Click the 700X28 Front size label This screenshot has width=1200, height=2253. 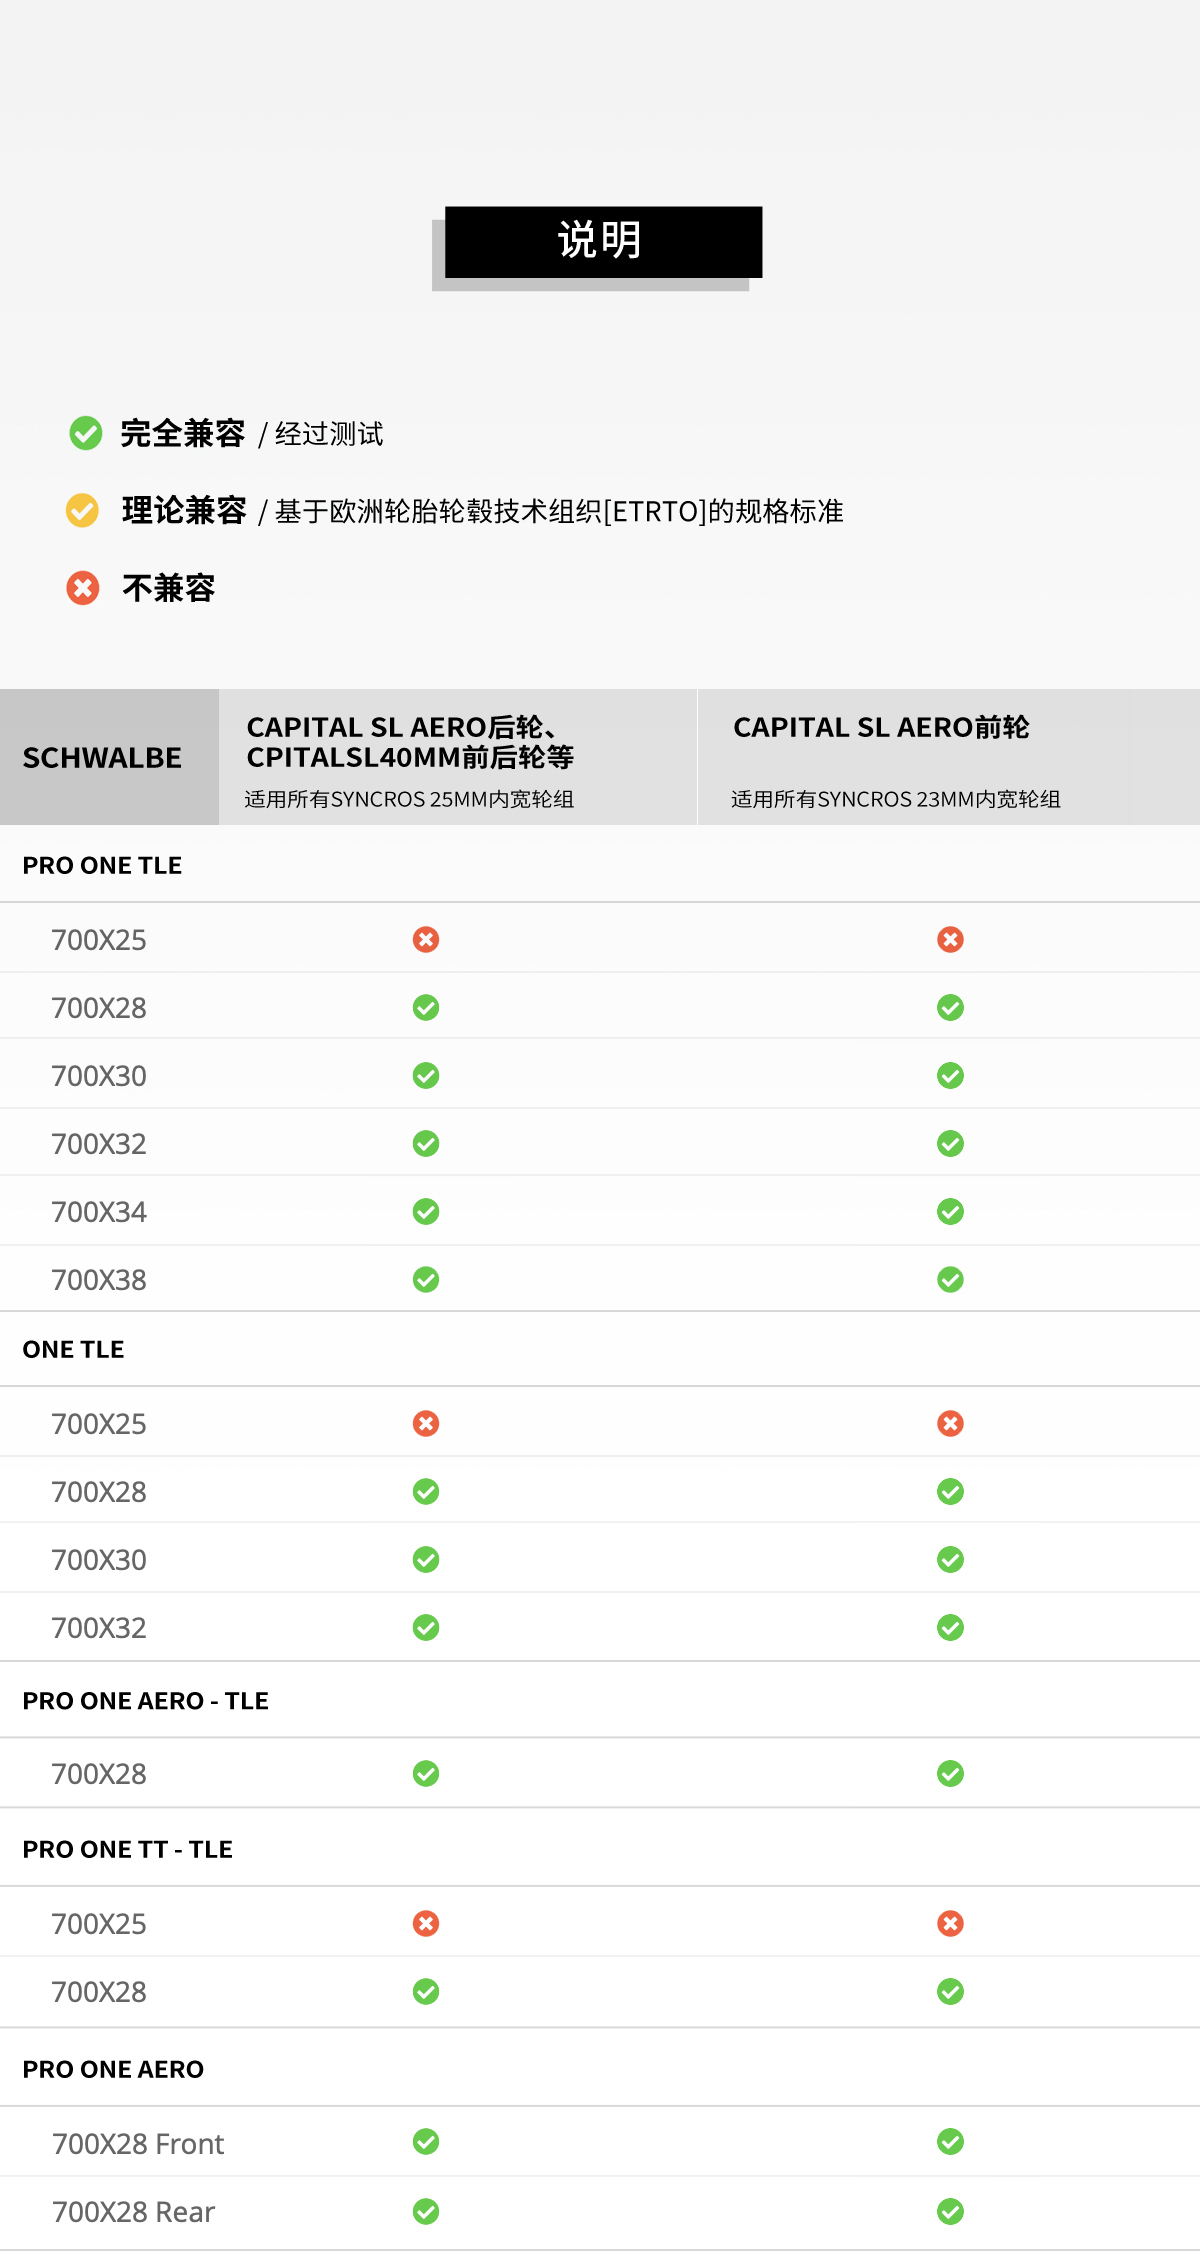coord(138,2144)
